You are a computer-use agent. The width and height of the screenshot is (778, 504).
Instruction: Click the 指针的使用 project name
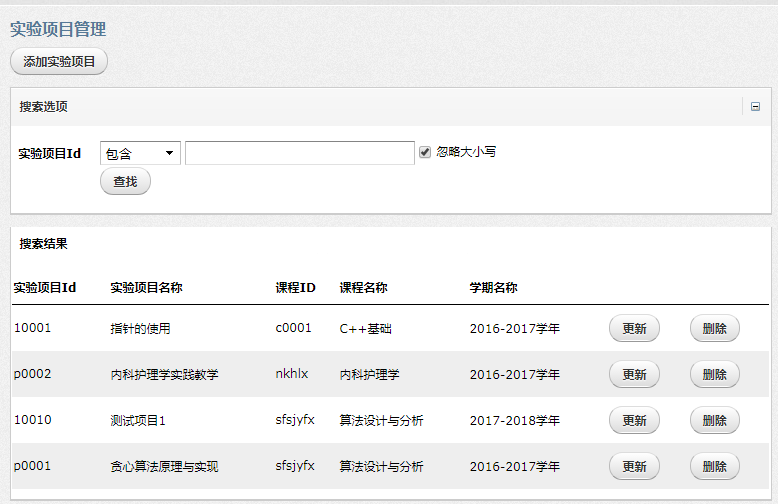[140, 328]
